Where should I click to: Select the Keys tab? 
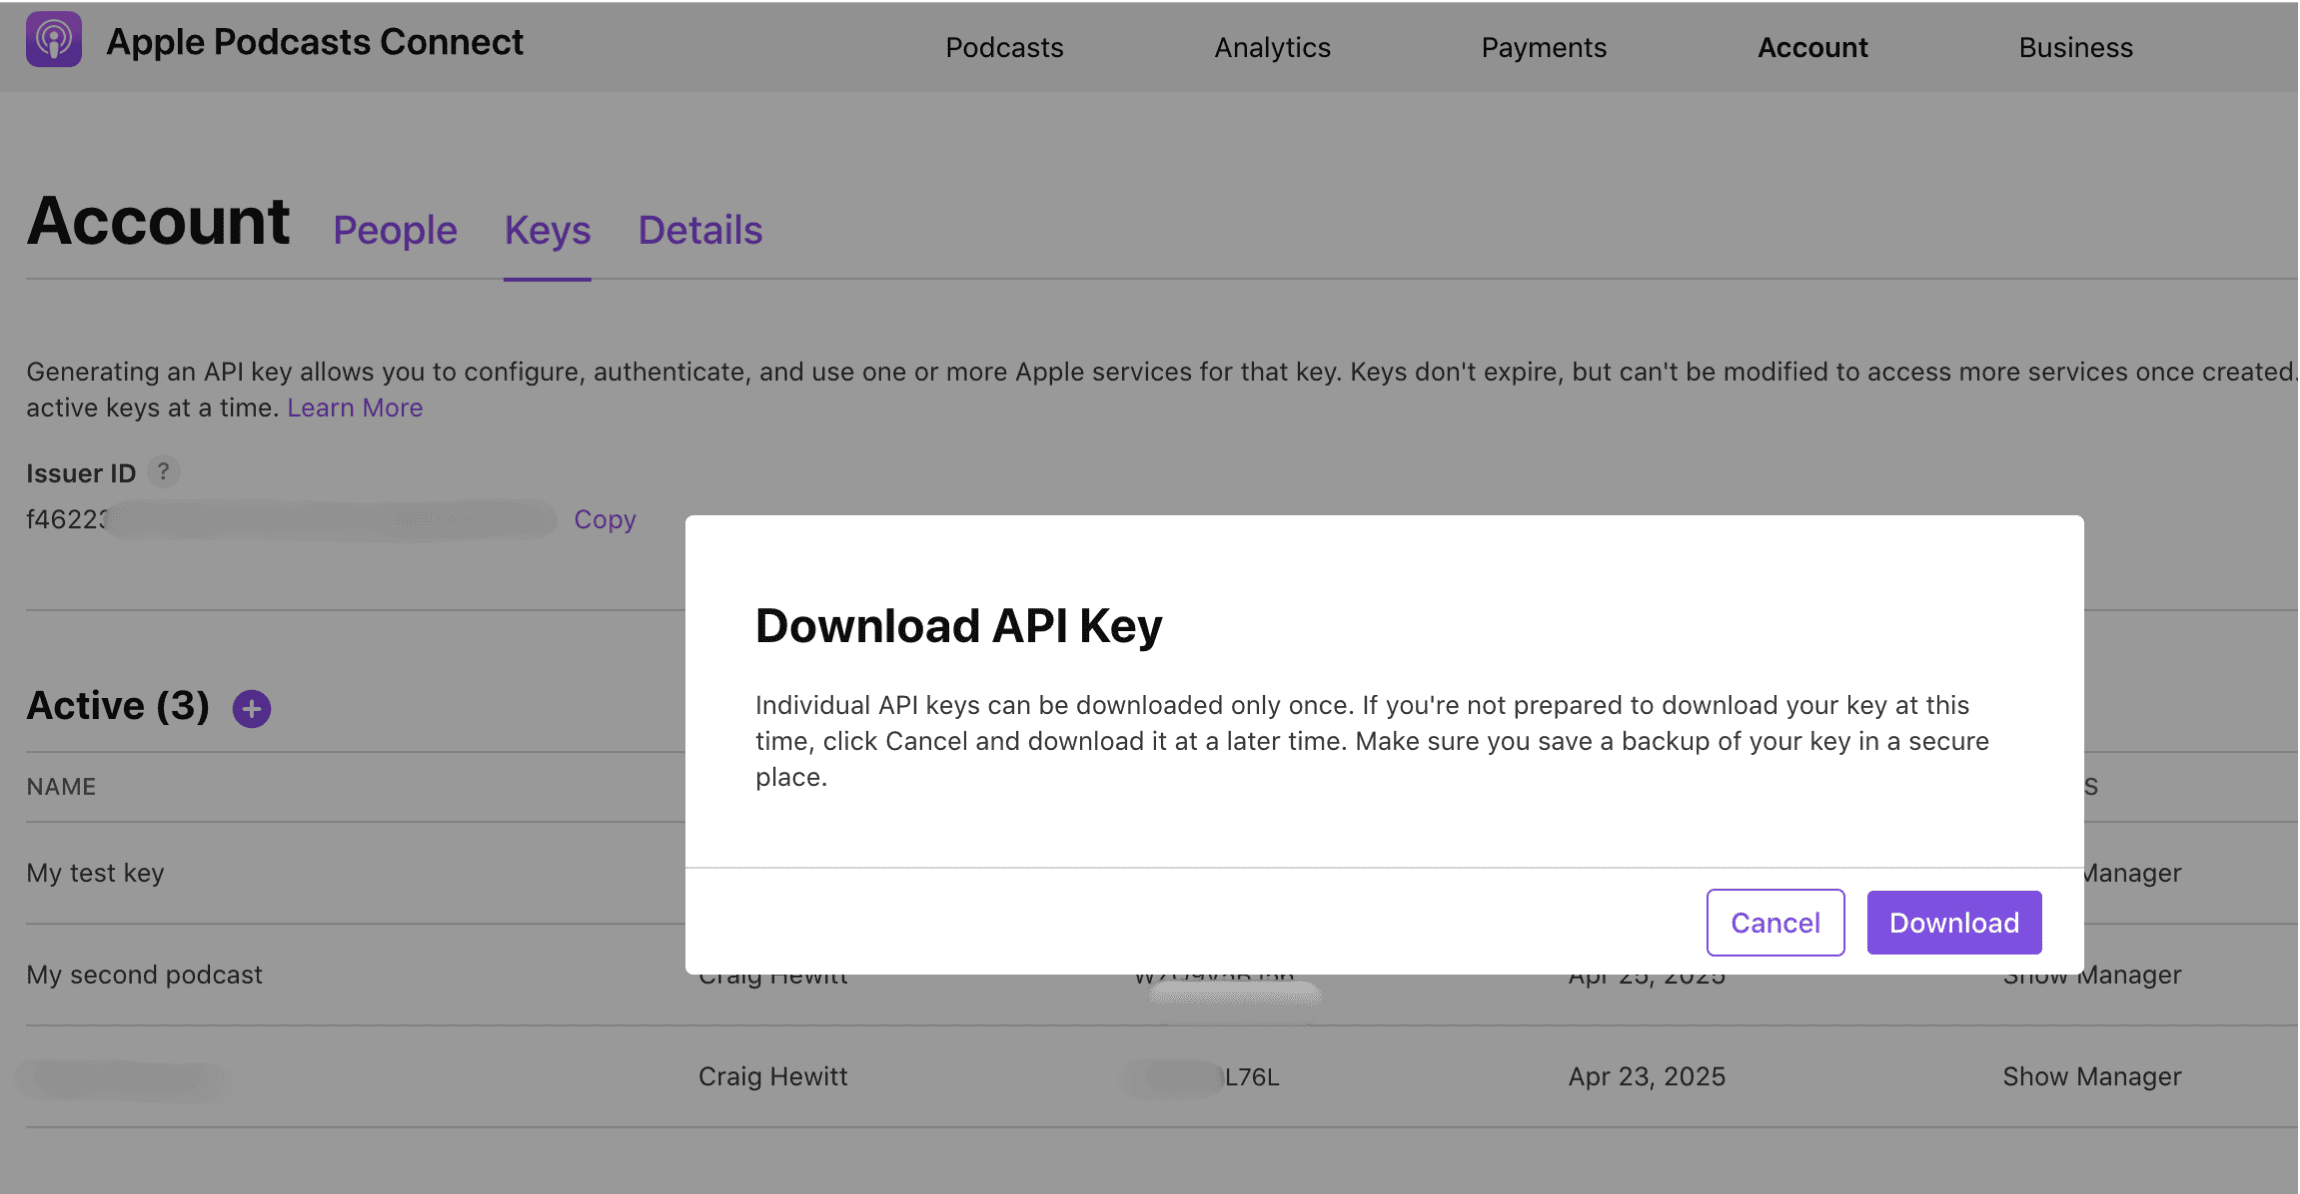point(547,230)
